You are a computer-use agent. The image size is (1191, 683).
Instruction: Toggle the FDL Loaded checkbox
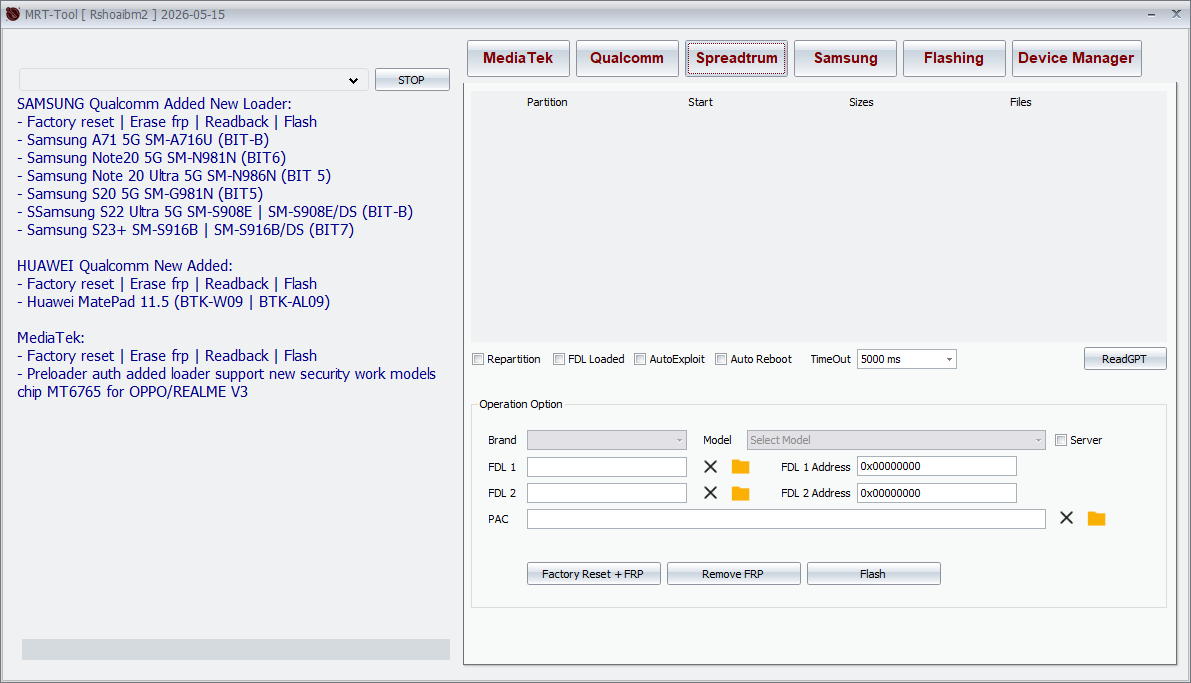click(559, 359)
